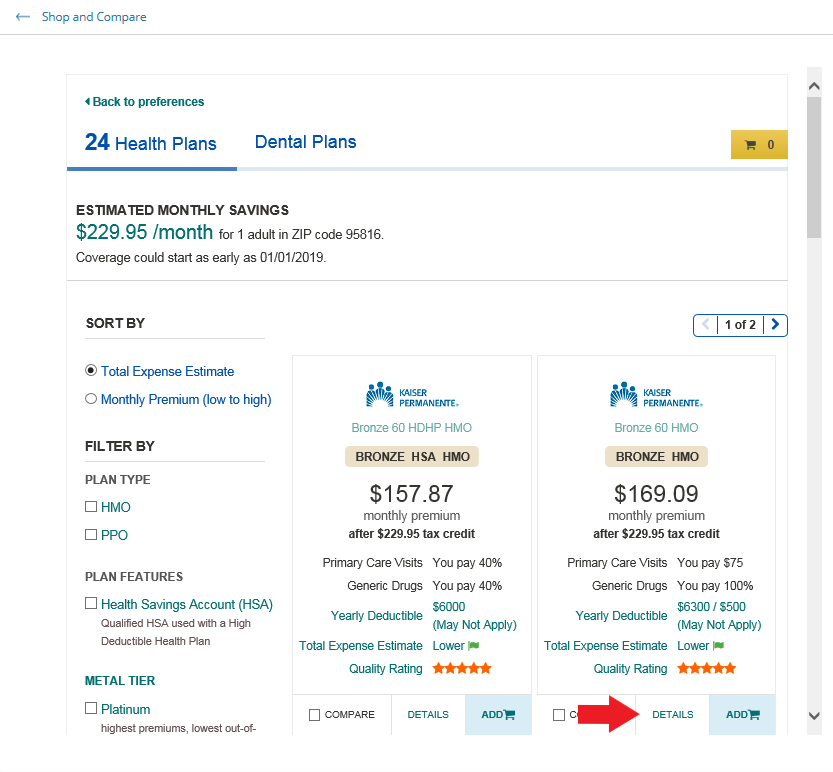833x772 pixels.
Task: Tick the Health Savings Account (HSA) filter
Action: [x=91, y=603]
